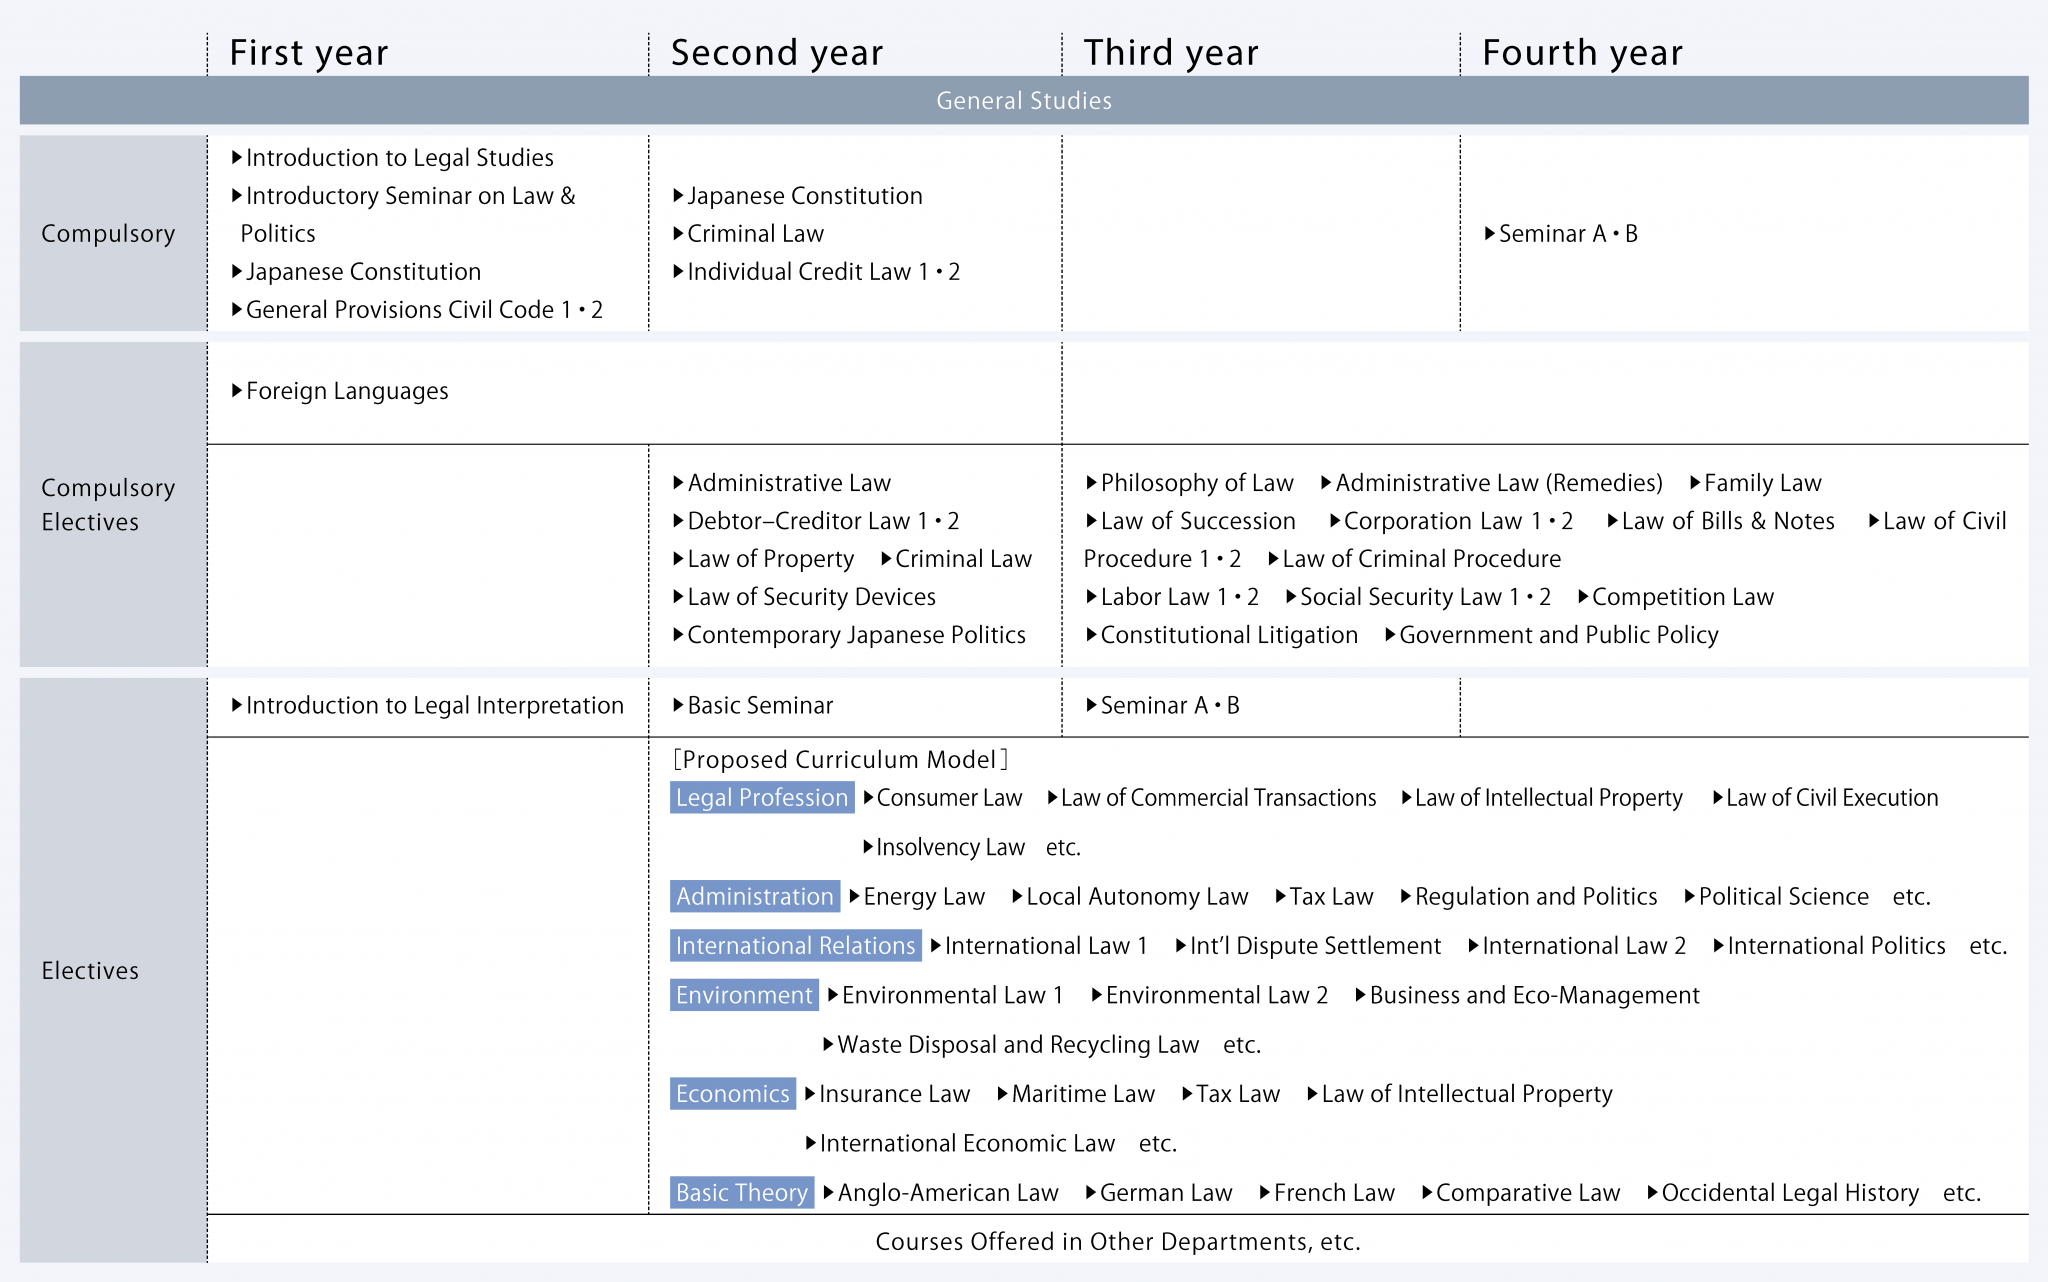2048x1282 pixels.
Task: Click the triangle bullet beside Philosophy of Law
Action: point(1092,483)
